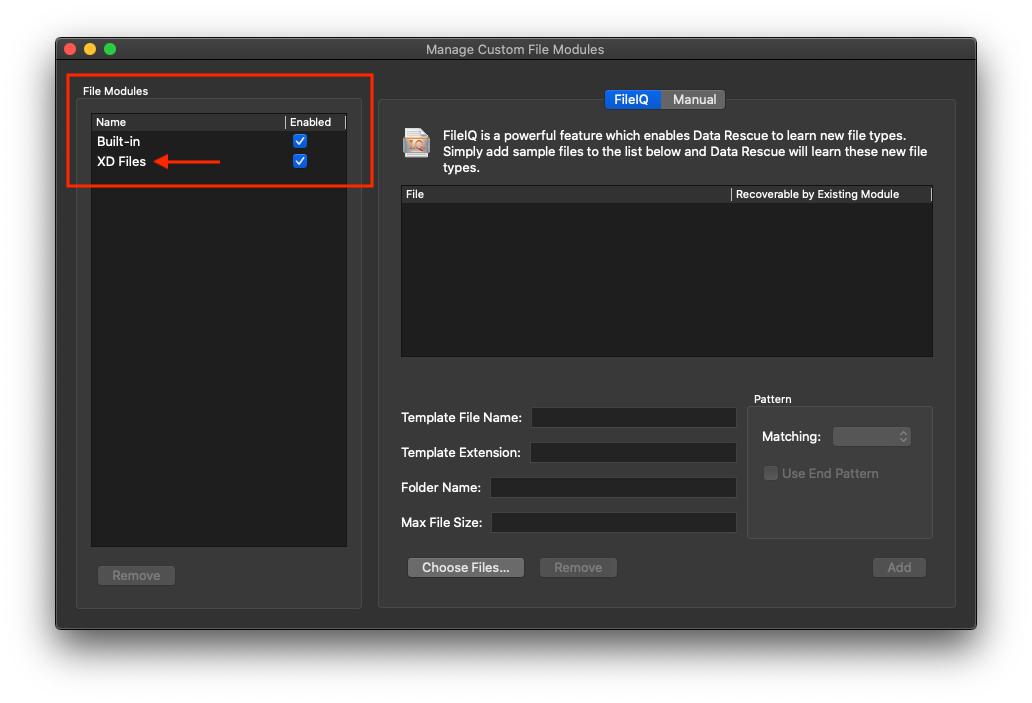Click Remove button under File Modules list

[x=136, y=575]
